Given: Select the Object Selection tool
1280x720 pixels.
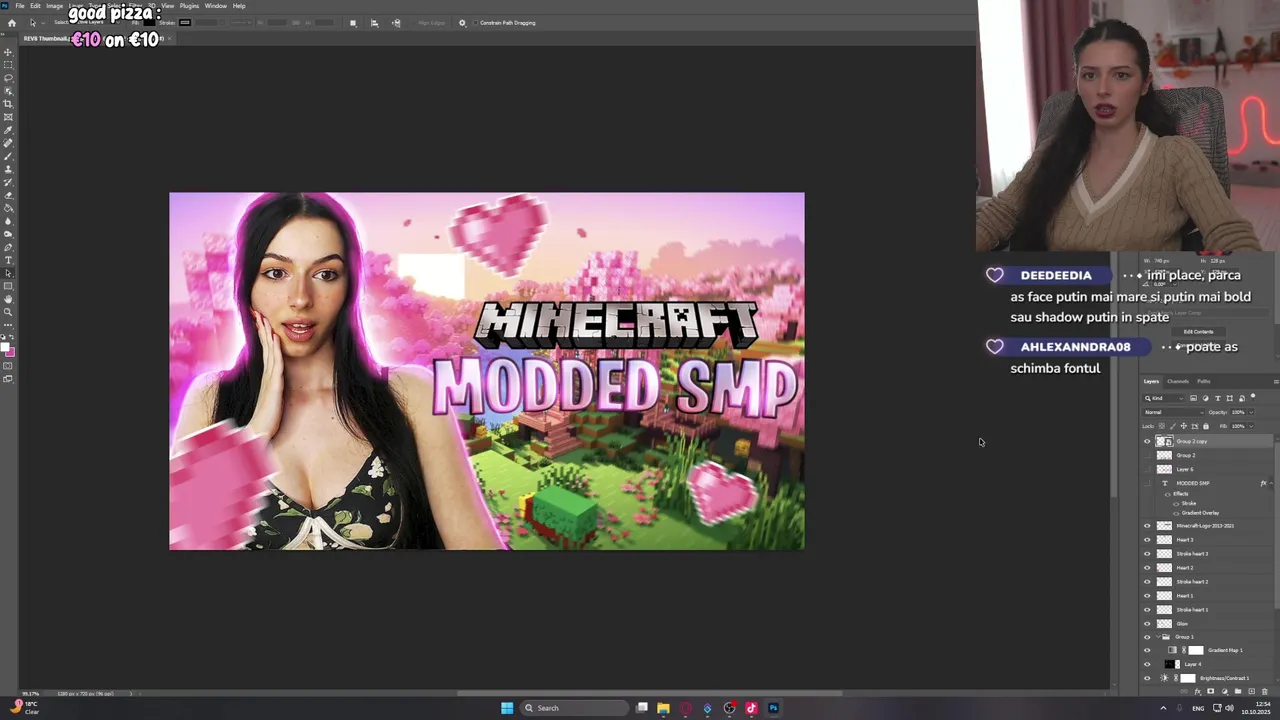Looking at the screenshot, I should pos(8,90).
